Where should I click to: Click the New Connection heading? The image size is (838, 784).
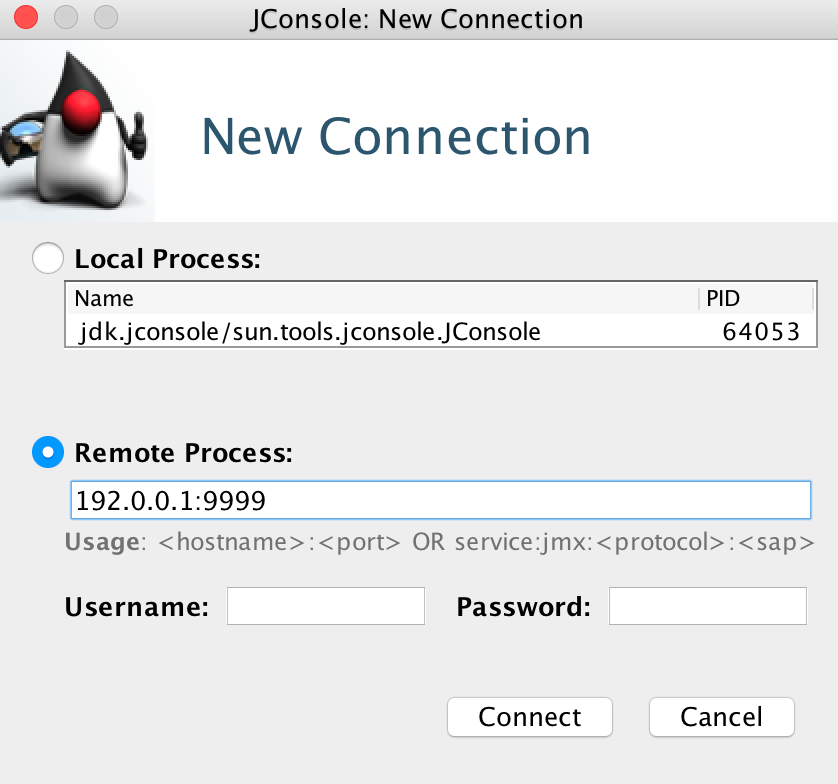pyautogui.click(x=396, y=137)
